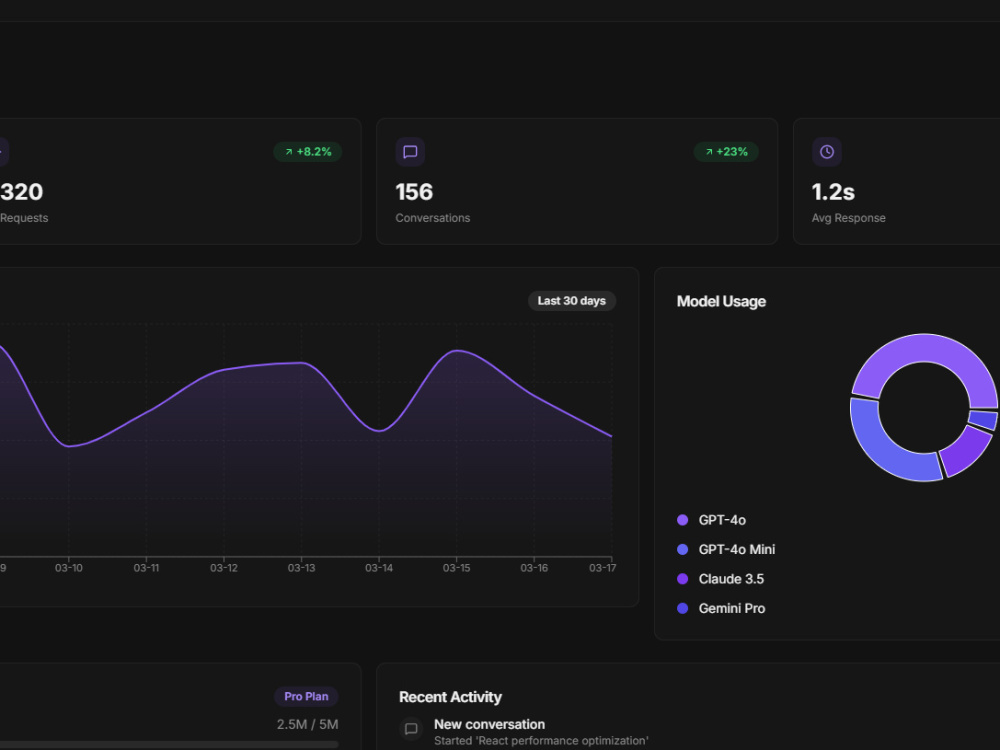Click the GPT-4o legend label
This screenshot has height=750, width=1000.
pyautogui.click(x=722, y=520)
